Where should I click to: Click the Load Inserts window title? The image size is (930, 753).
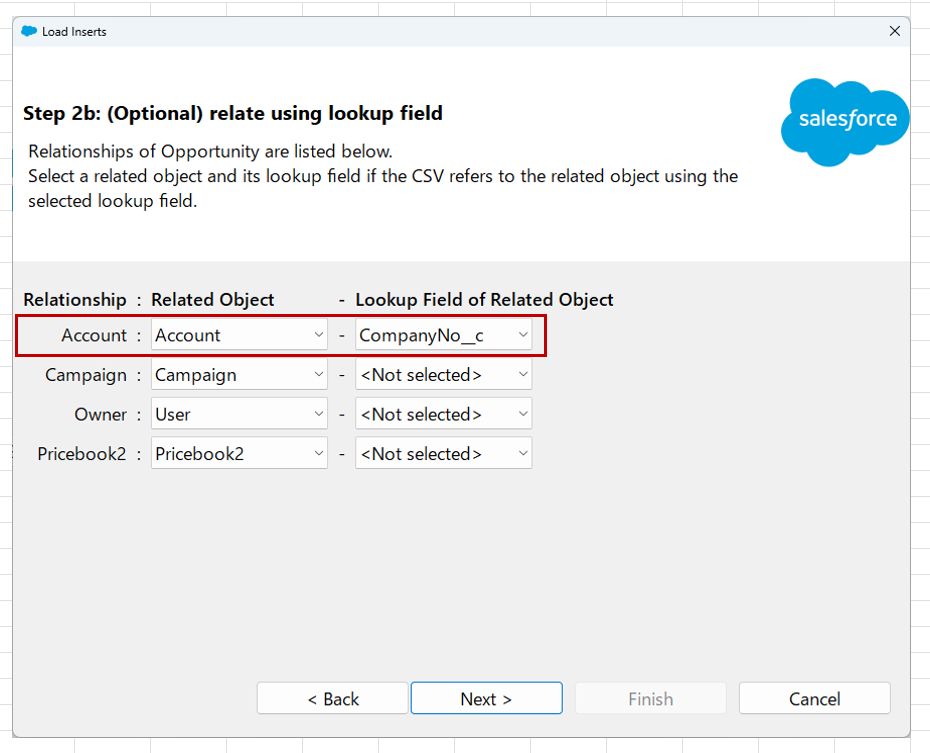pyautogui.click(x=74, y=32)
